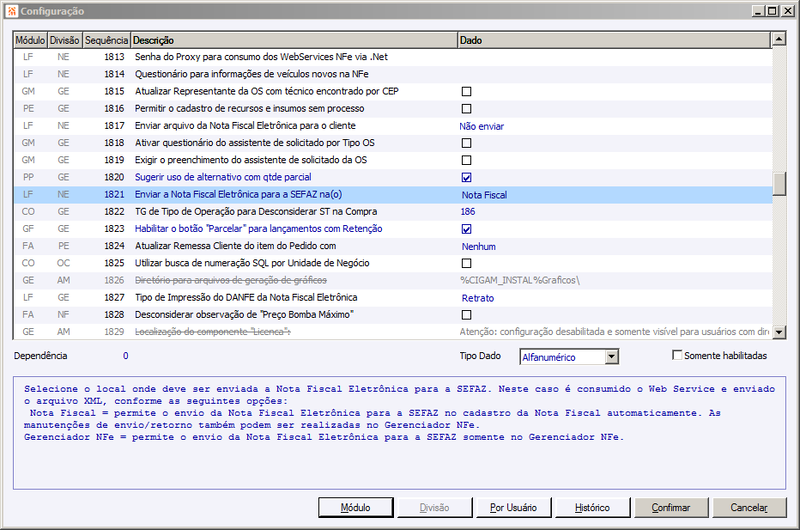
Task: Enable the Somente habilitadas checkbox
Action: click(677, 355)
